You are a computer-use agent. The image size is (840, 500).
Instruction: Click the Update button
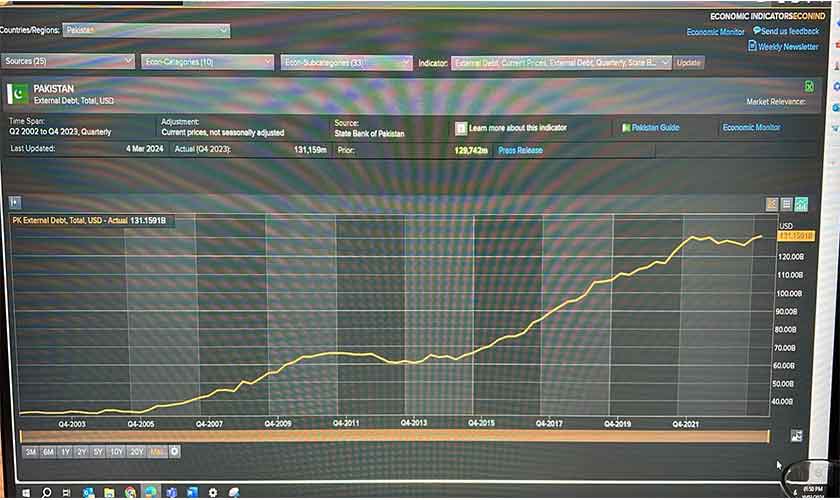pos(688,62)
